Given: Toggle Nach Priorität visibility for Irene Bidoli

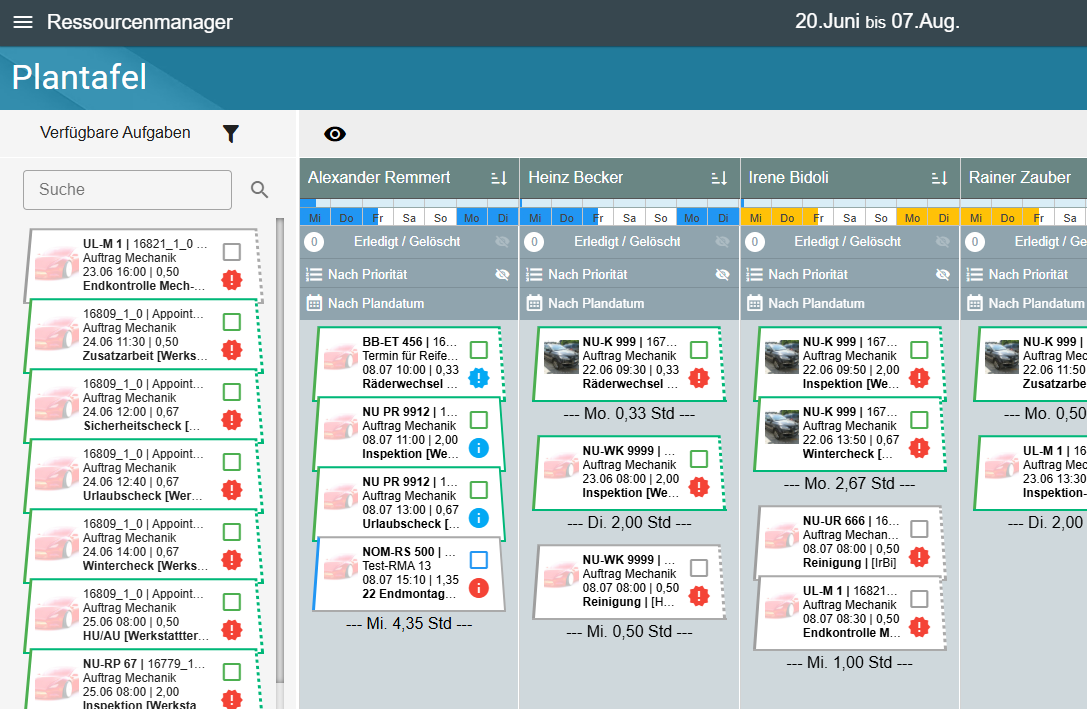Looking at the screenshot, I should click(x=942, y=274).
